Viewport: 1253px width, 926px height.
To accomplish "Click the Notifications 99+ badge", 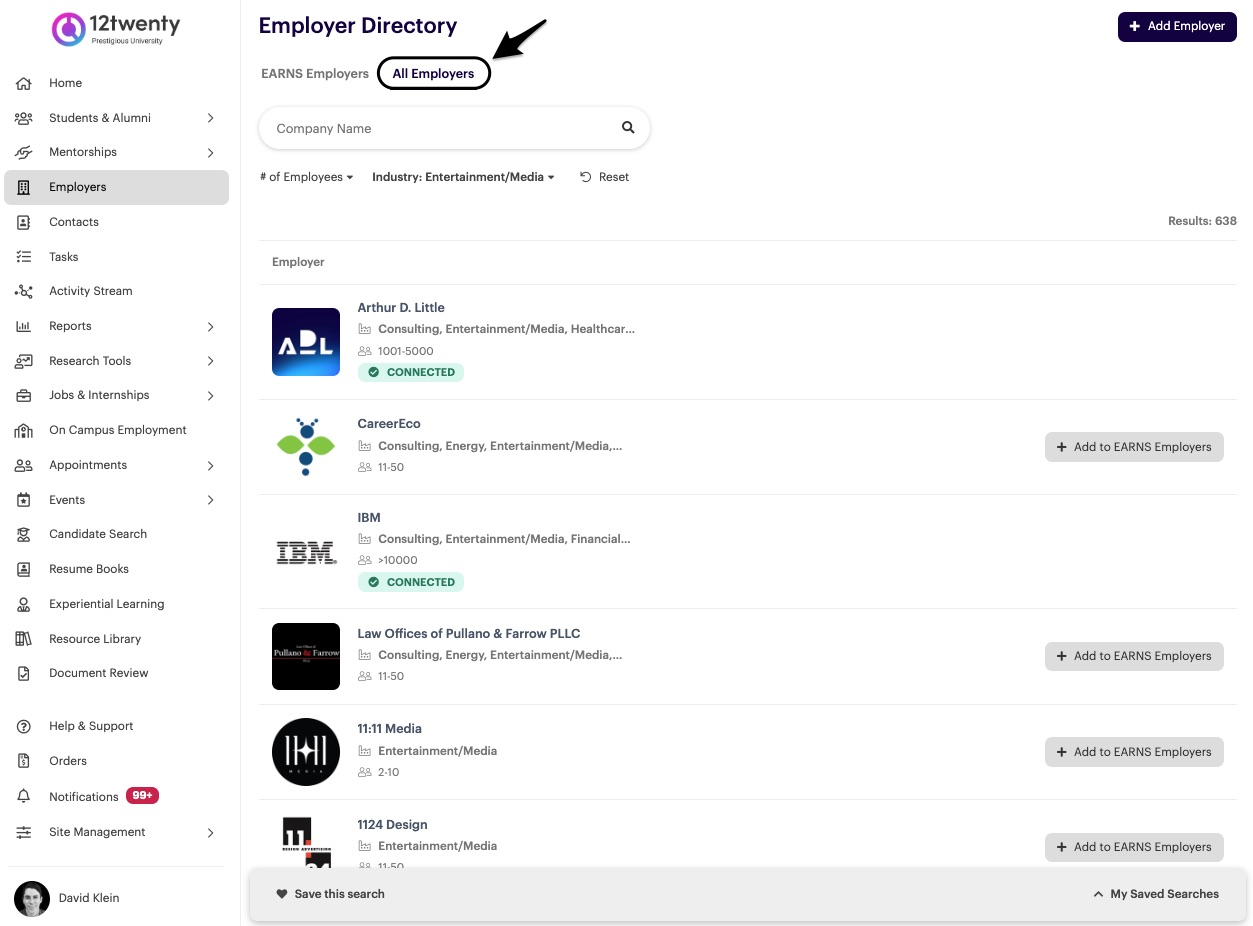I will [x=142, y=796].
